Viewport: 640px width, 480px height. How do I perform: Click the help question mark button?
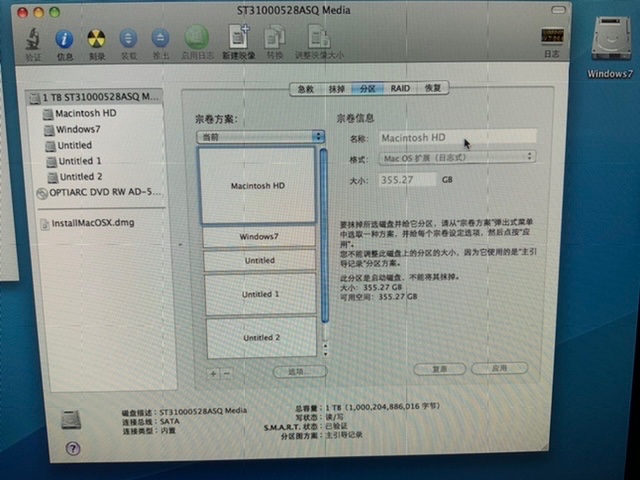pos(73,449)
